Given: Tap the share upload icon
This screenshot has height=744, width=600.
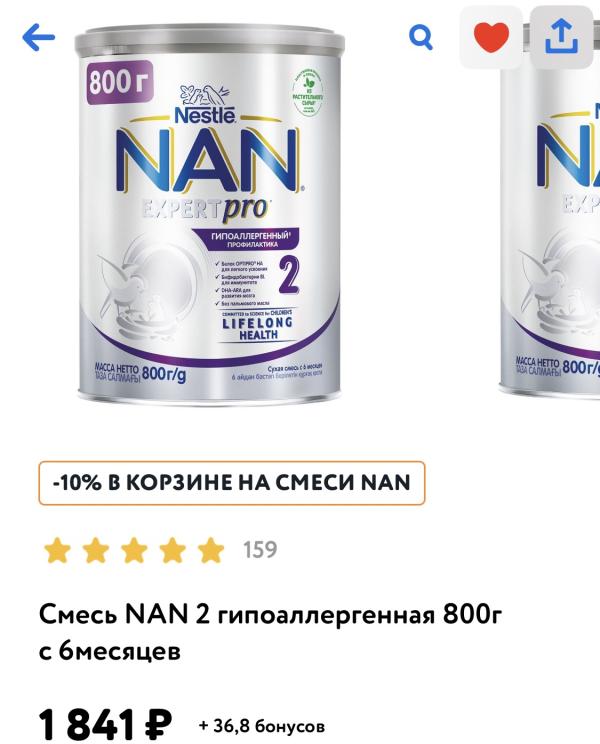Looking at the screenshot, I should coord(562,37).
